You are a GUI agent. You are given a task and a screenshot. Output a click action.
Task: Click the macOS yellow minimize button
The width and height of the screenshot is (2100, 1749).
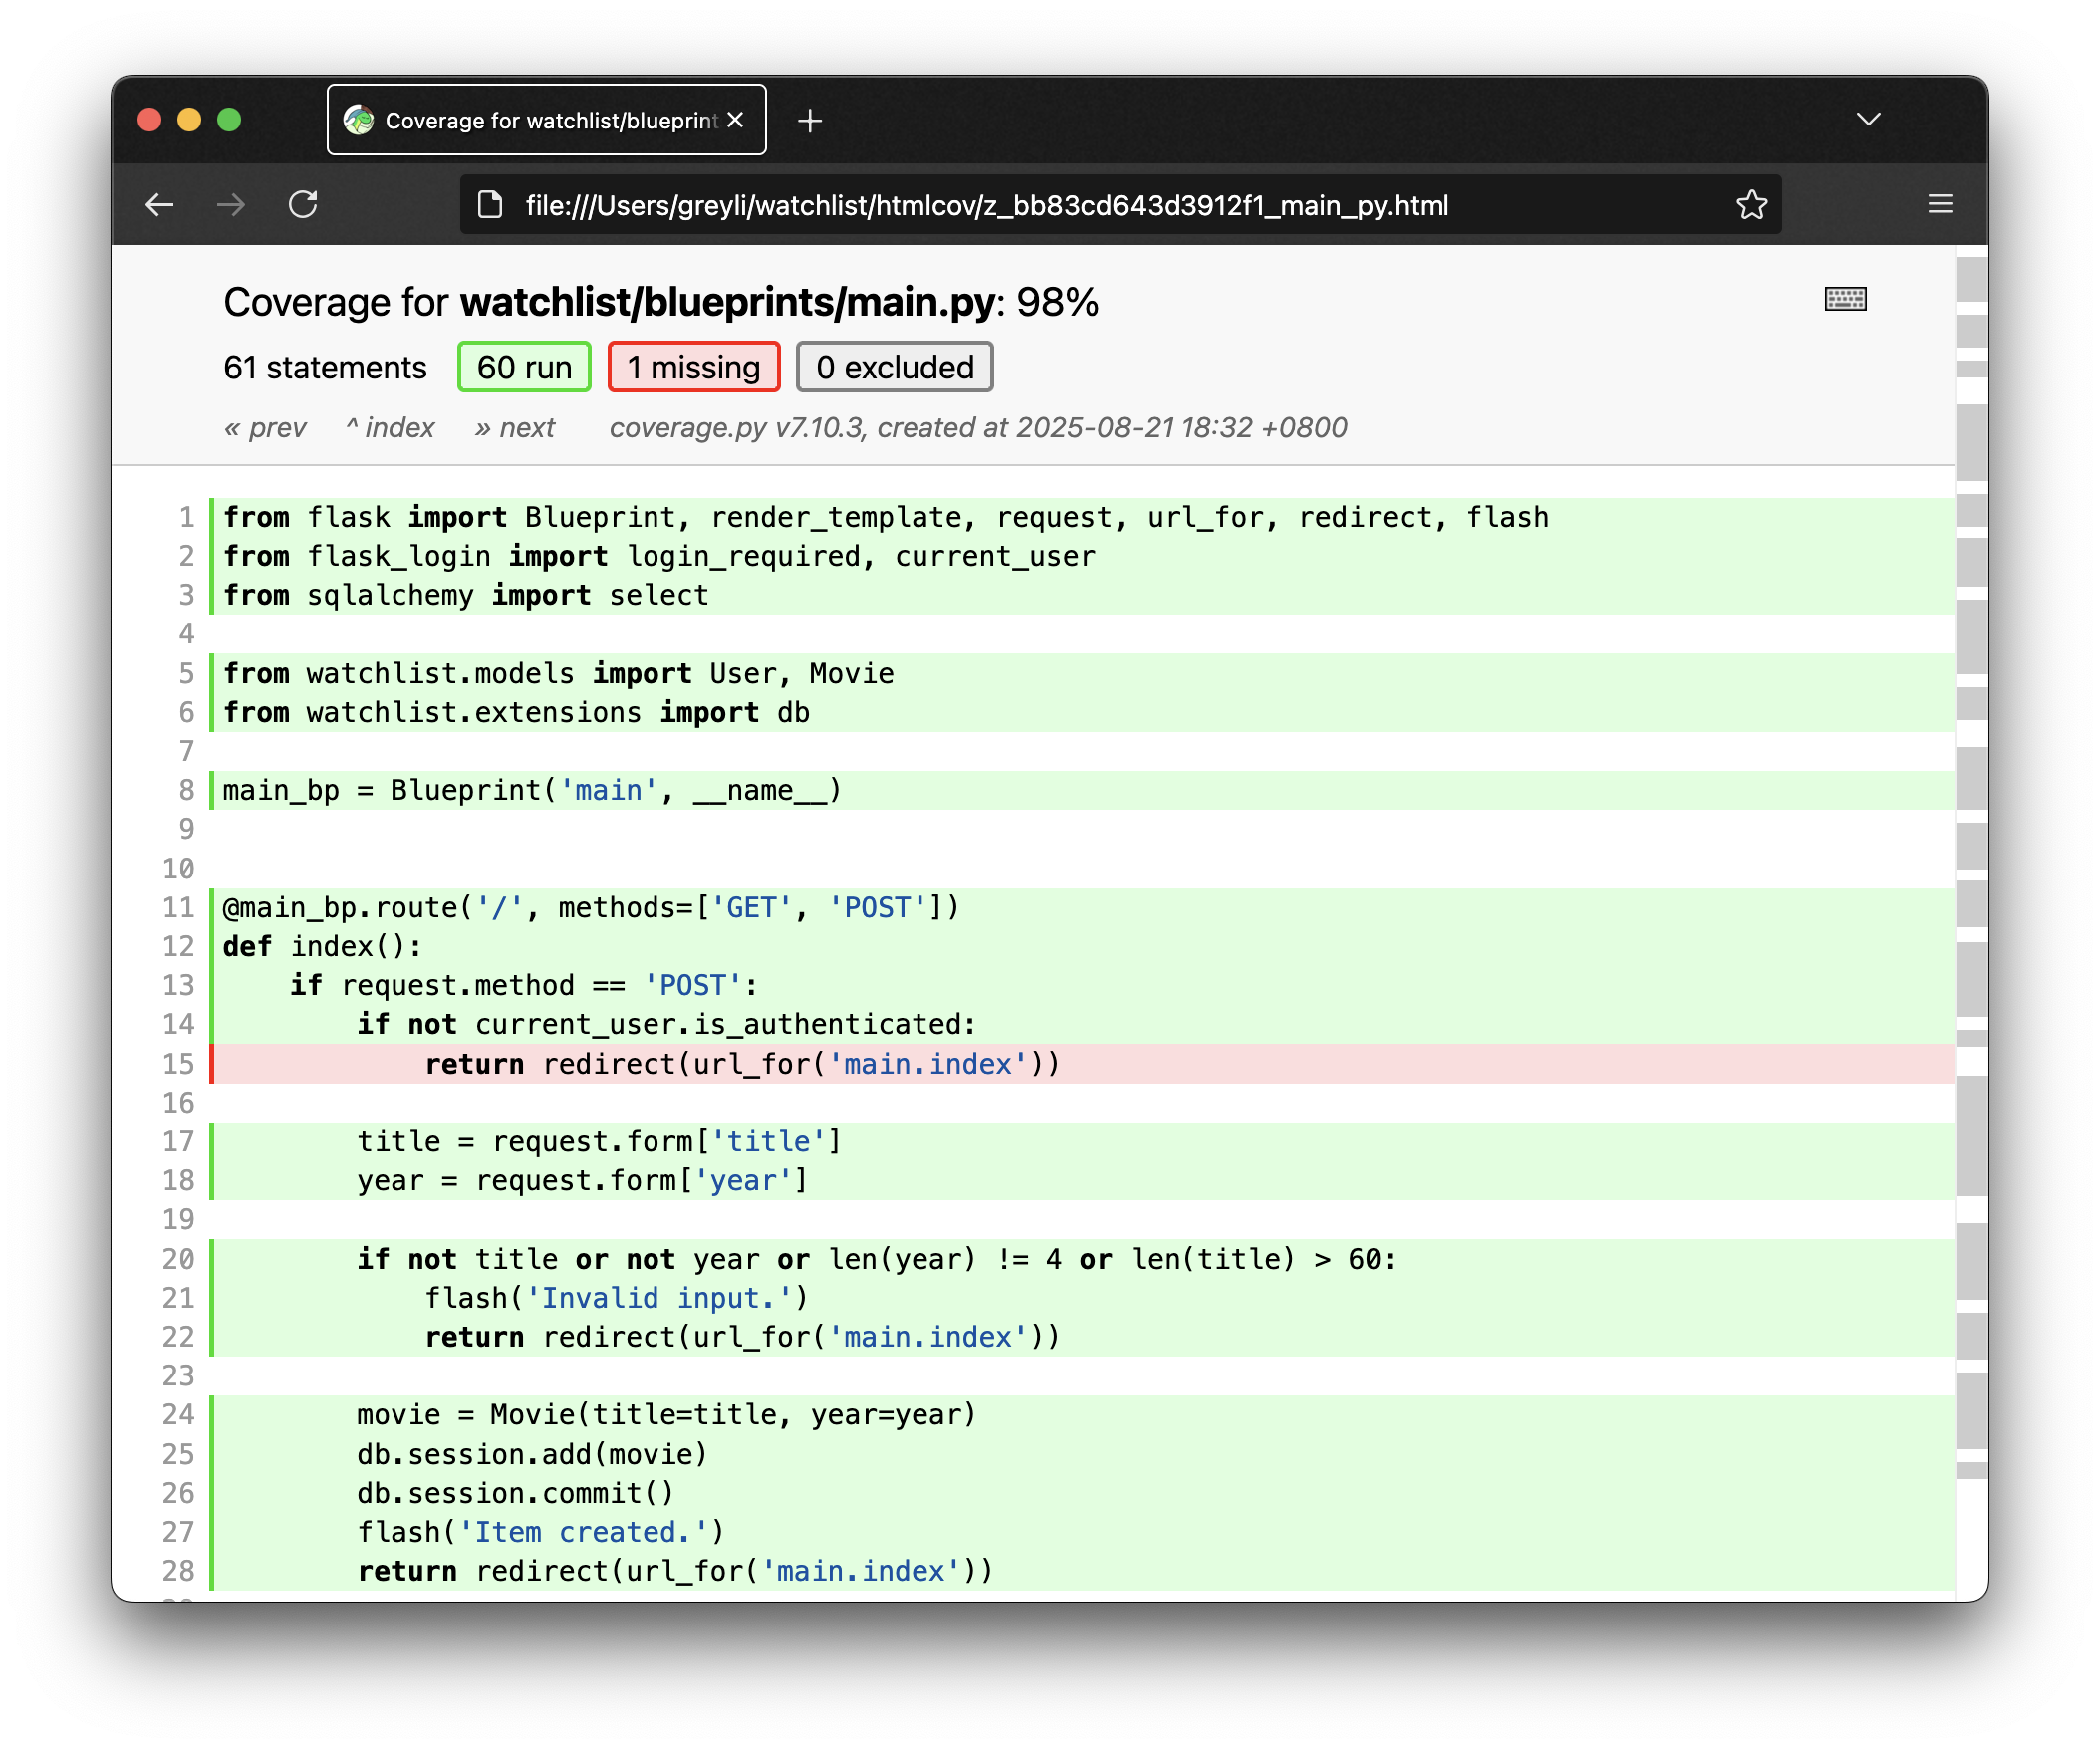tap(189, 120)
